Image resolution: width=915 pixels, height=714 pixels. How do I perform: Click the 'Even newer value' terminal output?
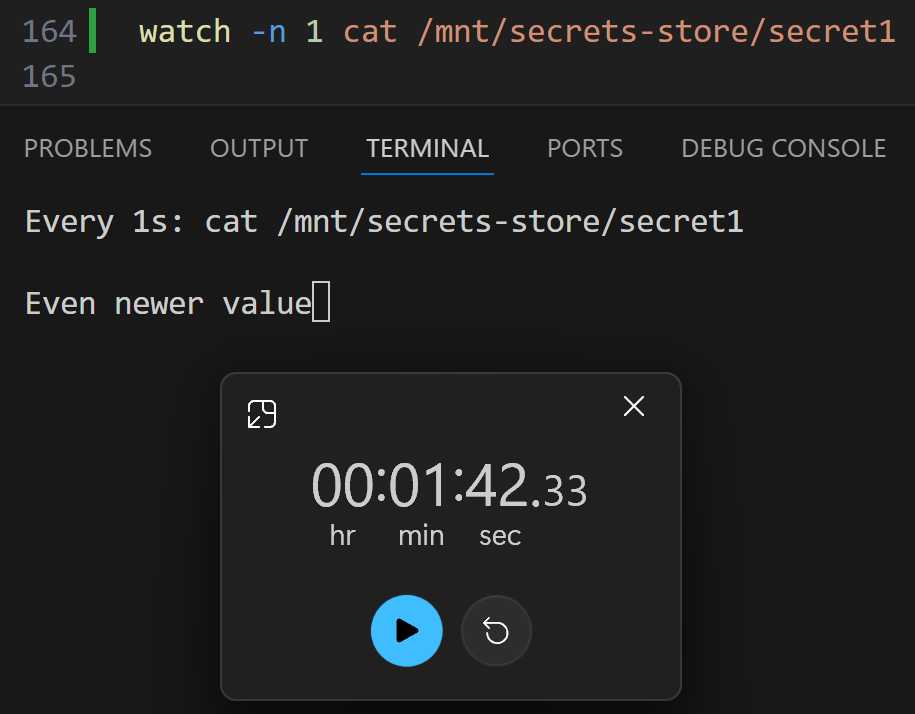(x=169, y=303)
